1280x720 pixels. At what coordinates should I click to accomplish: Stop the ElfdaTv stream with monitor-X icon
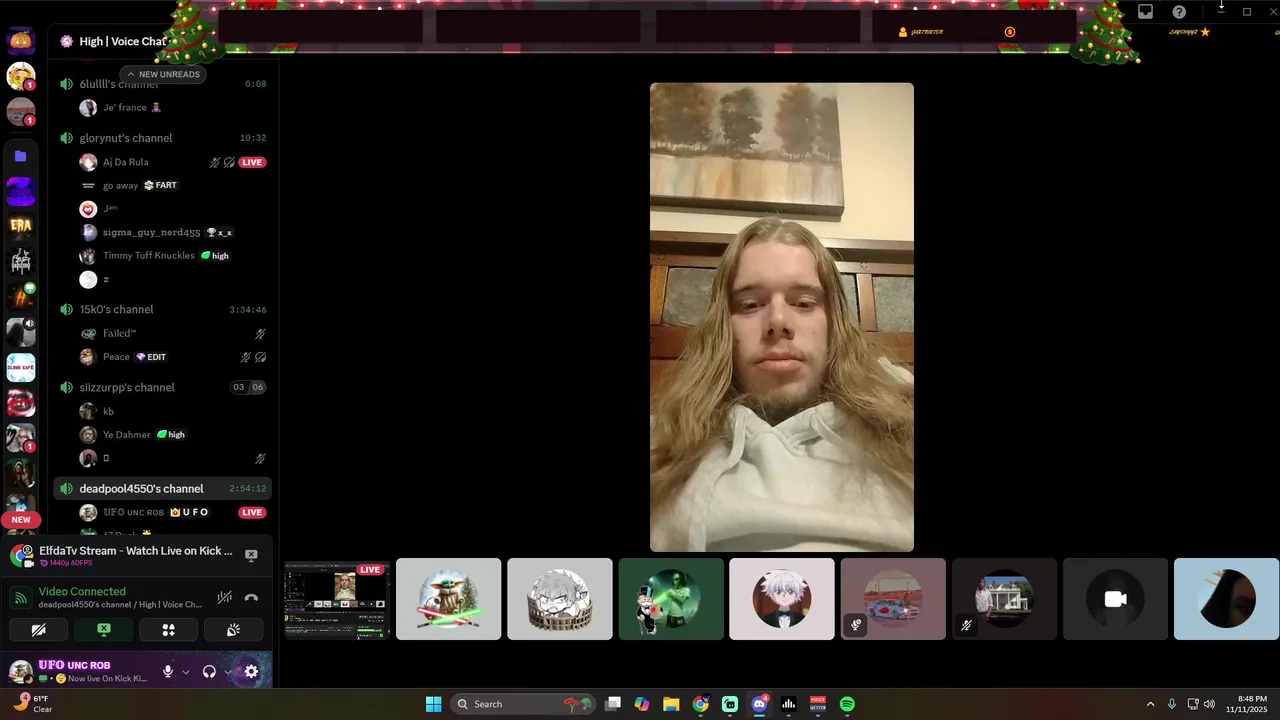point(251,554)
